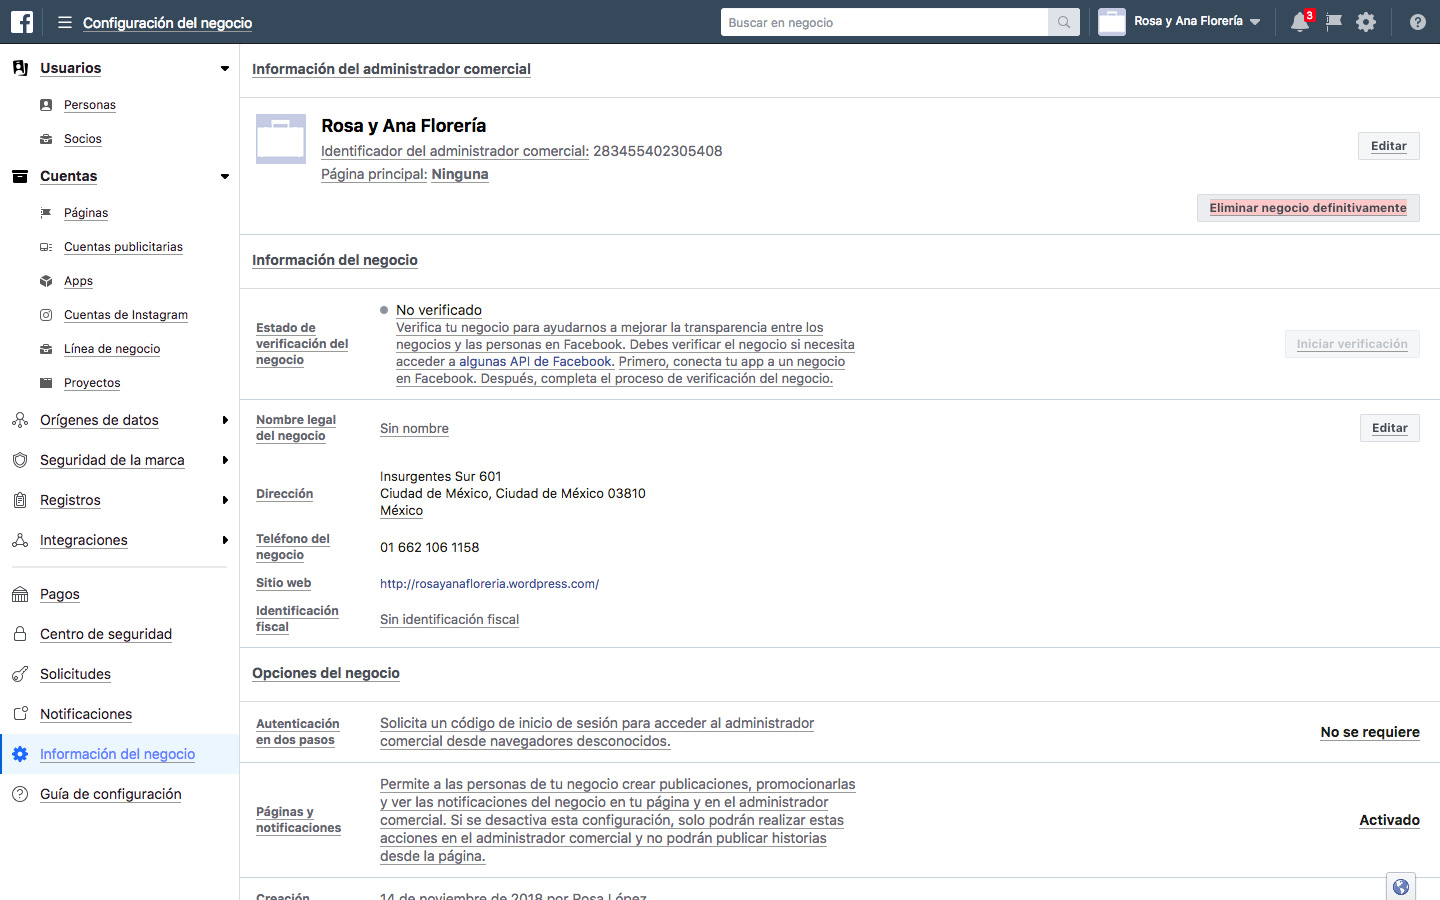This screenshot has width=1440, height=900.
Task: Click the Pagos bank icon
Action: pyautogui.click(x=20, y=594)
